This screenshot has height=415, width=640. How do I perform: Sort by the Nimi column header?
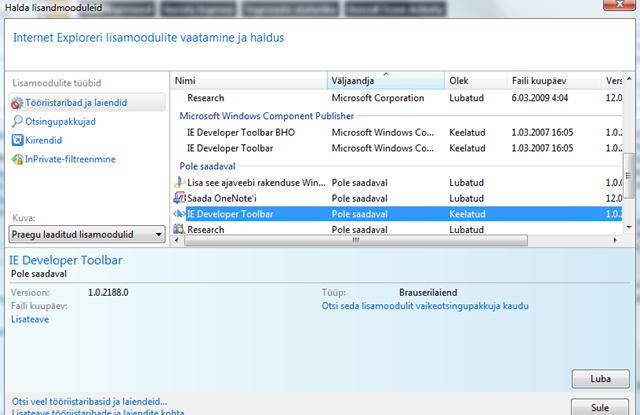(249, 81)
